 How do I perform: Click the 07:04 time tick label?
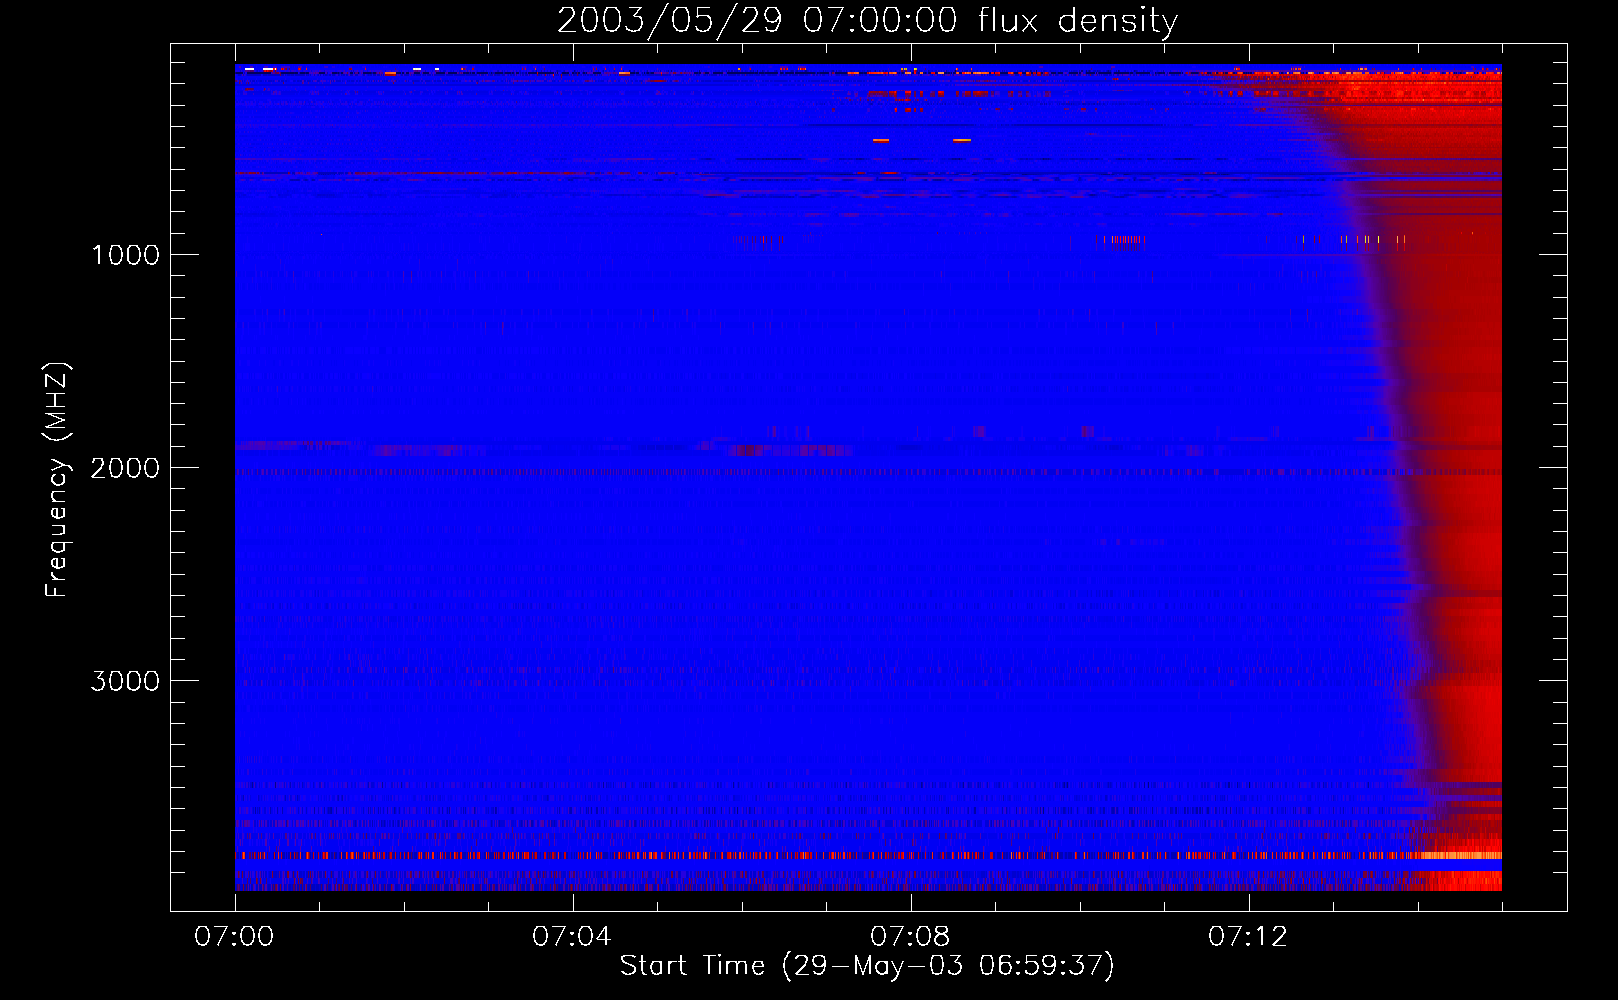coord(572,937)
